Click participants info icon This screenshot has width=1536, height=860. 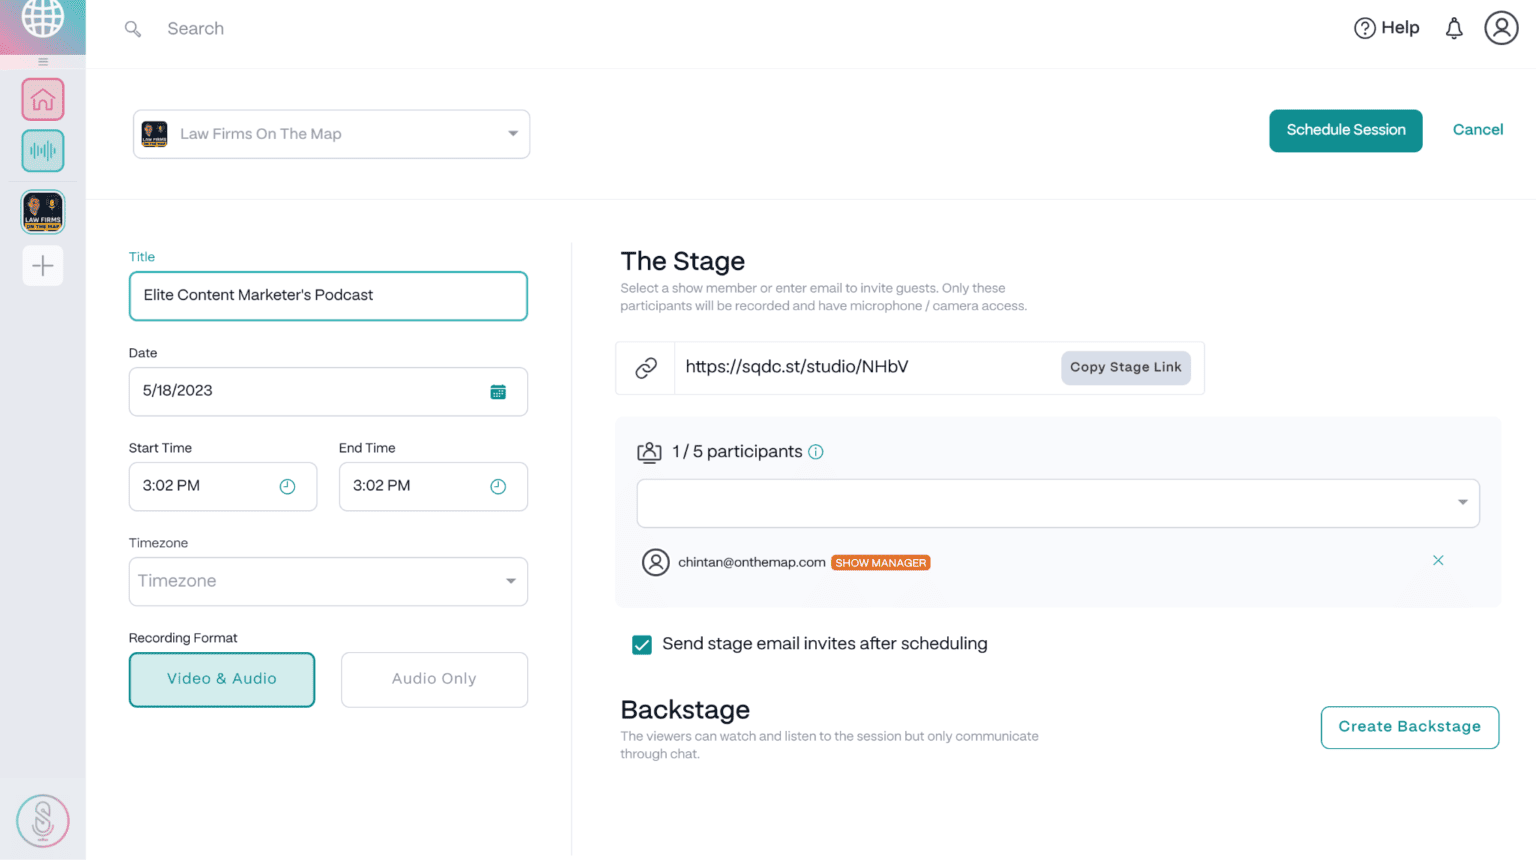(x=816, y=452)
